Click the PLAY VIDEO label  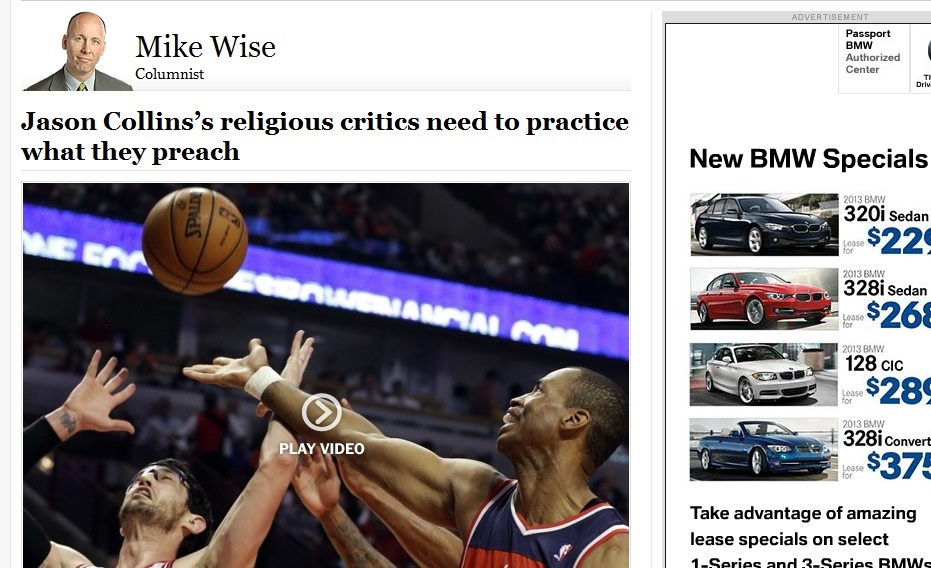click(x=321, y=449)
